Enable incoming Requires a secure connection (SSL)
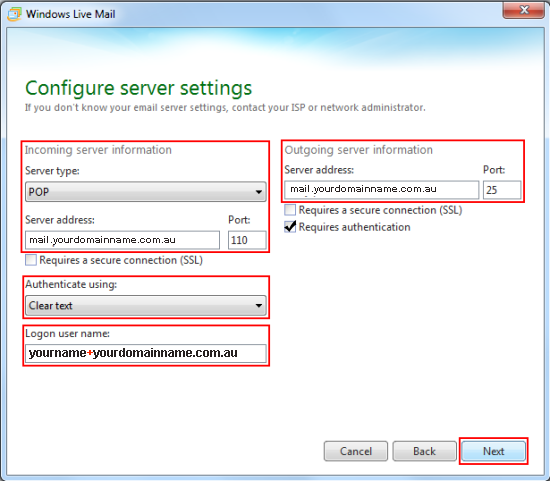Image resolution: width=550 pixels, height=481 pixels. [x=31, y=260]
